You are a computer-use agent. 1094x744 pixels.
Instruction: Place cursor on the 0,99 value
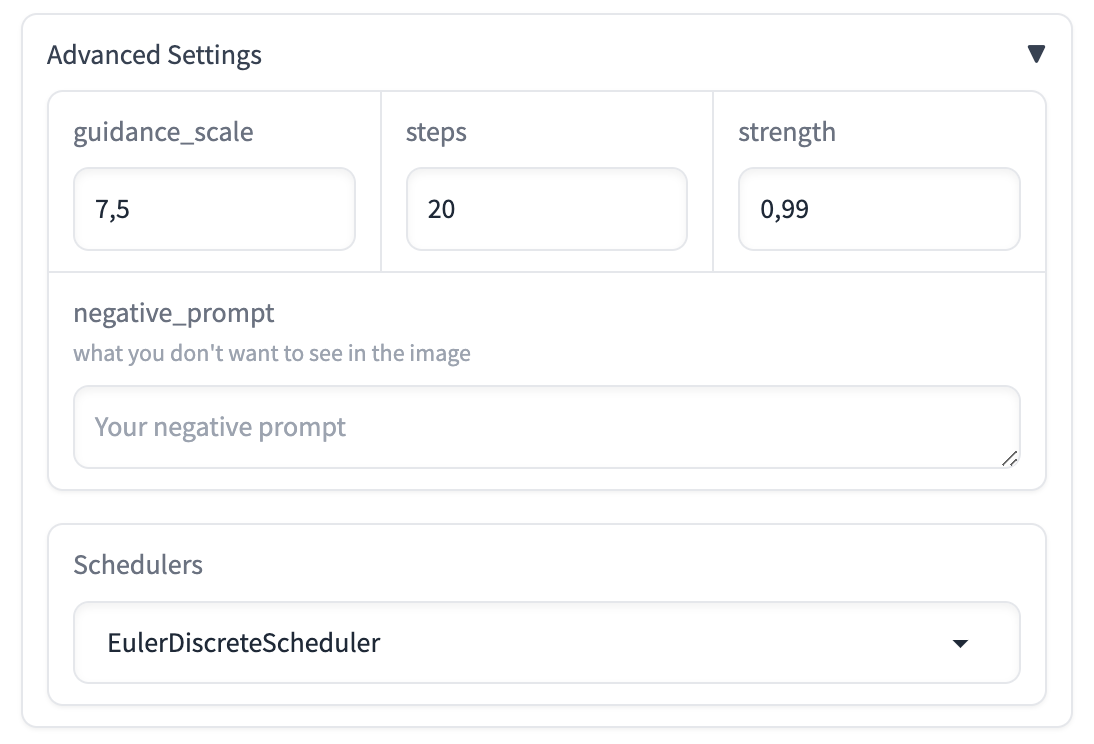[x=785, y=210]
